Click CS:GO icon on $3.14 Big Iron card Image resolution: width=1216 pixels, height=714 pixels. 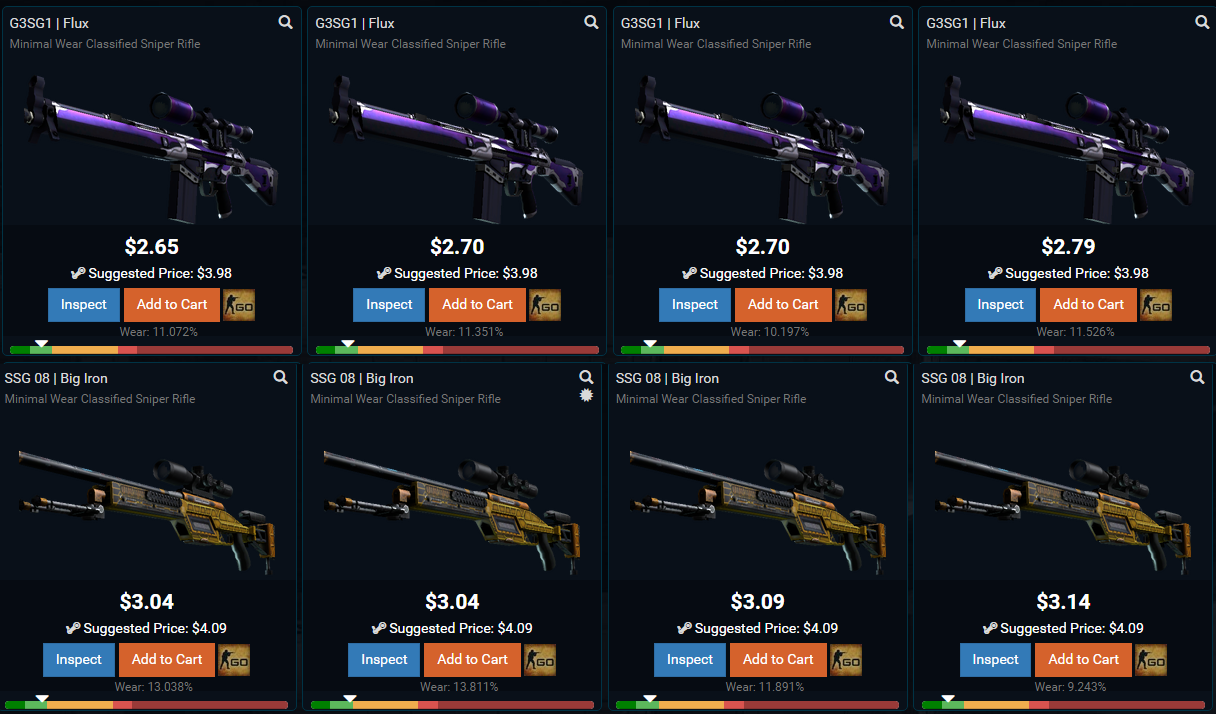(x=1150, y=660)
